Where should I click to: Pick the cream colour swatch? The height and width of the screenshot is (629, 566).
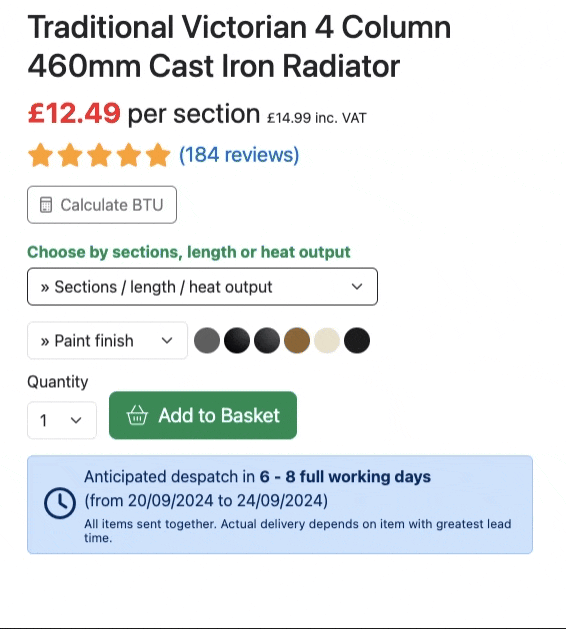[327, 341]
